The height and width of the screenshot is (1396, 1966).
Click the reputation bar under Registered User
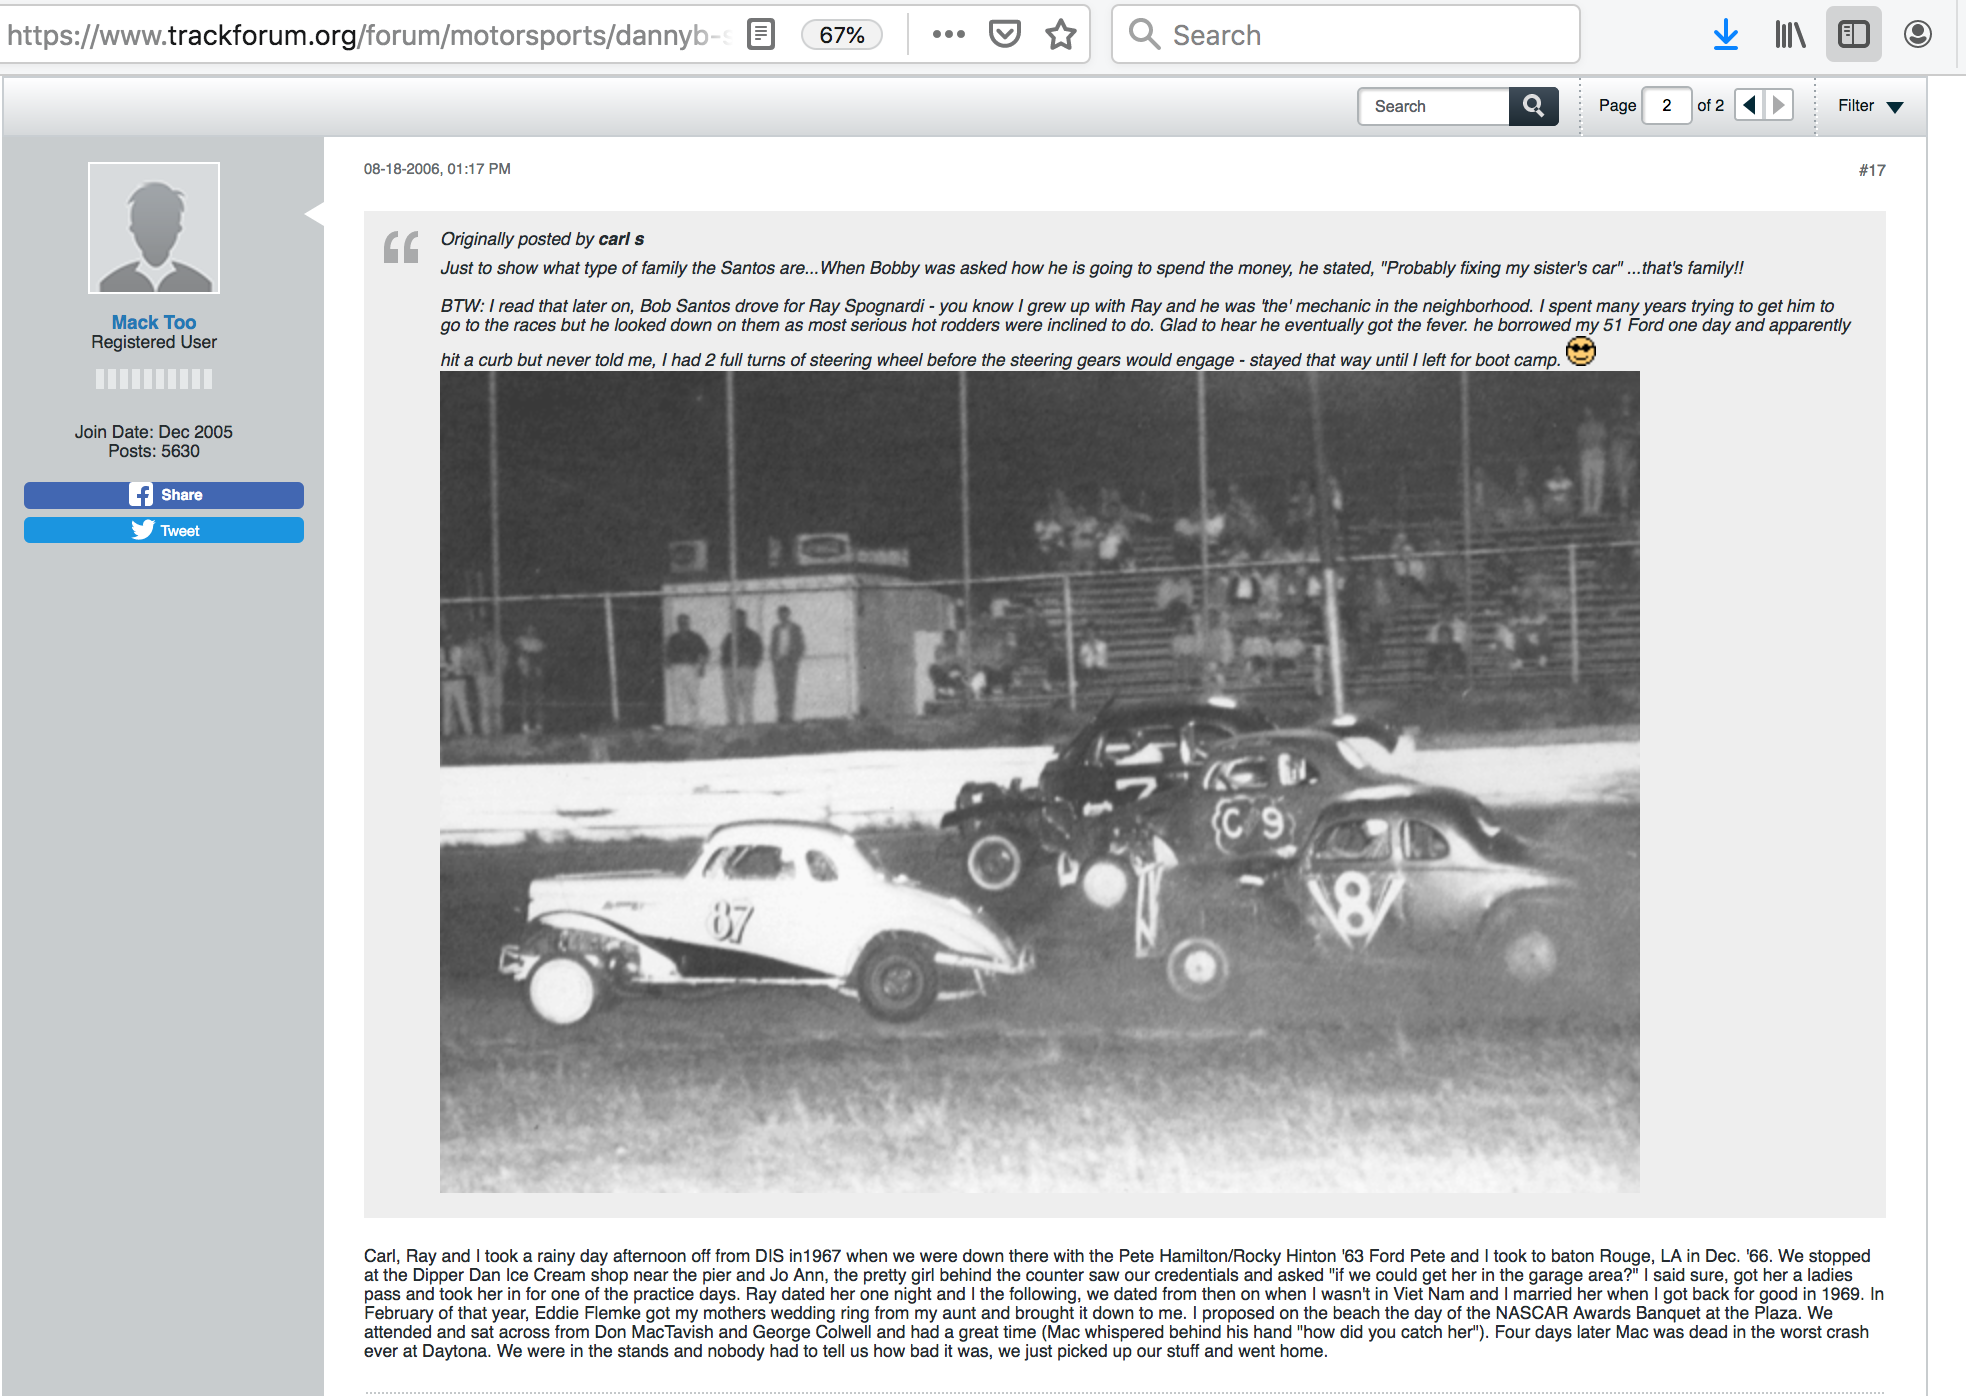(x=154, y=379)
